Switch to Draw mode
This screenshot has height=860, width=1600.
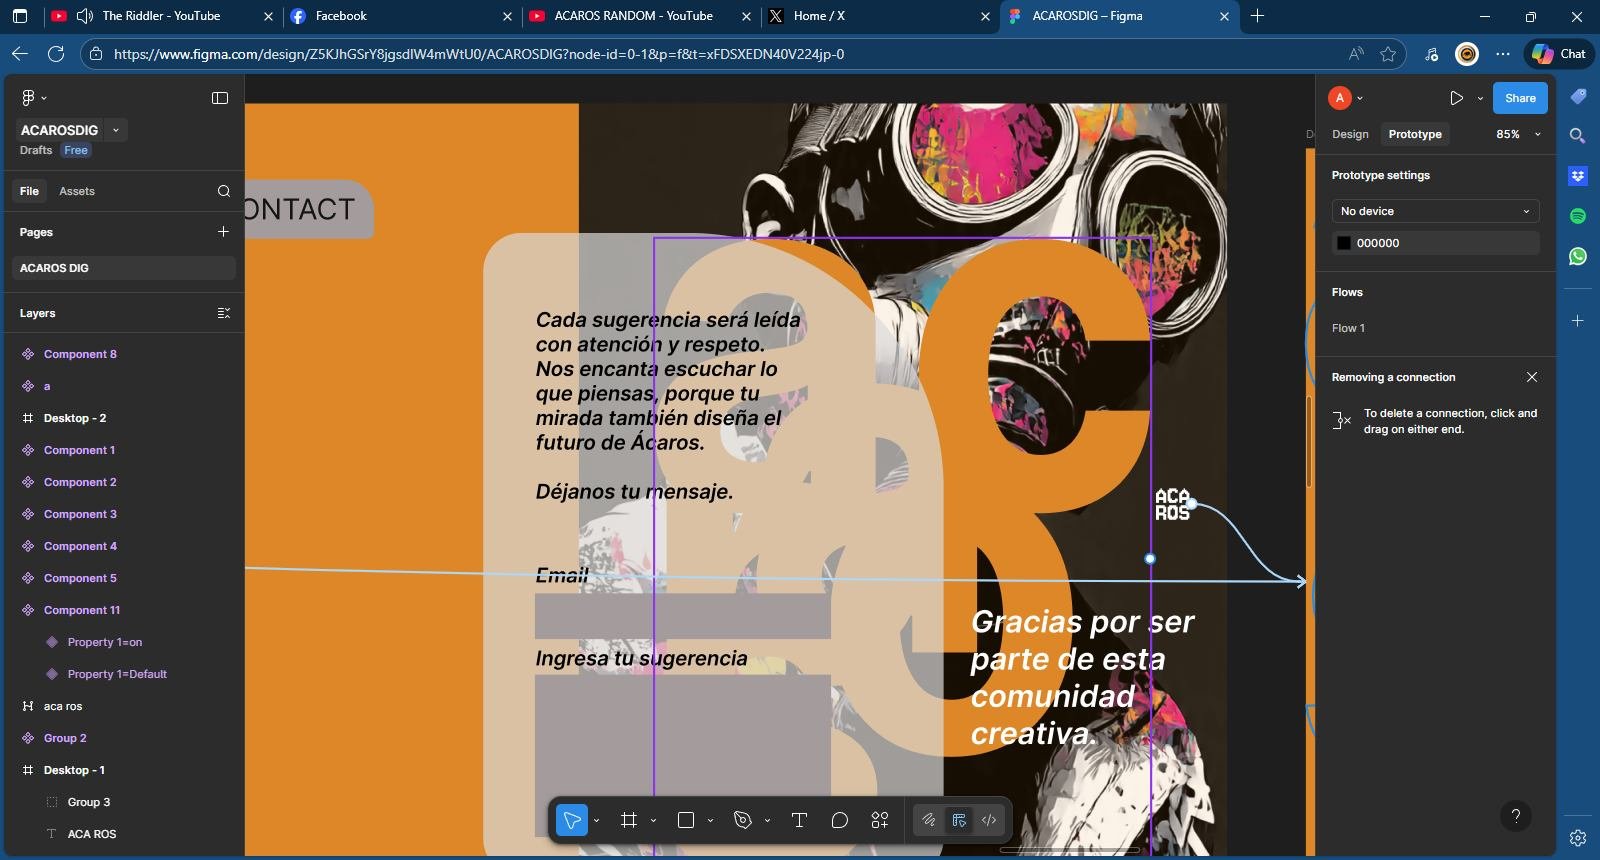[x=929, y=820]
